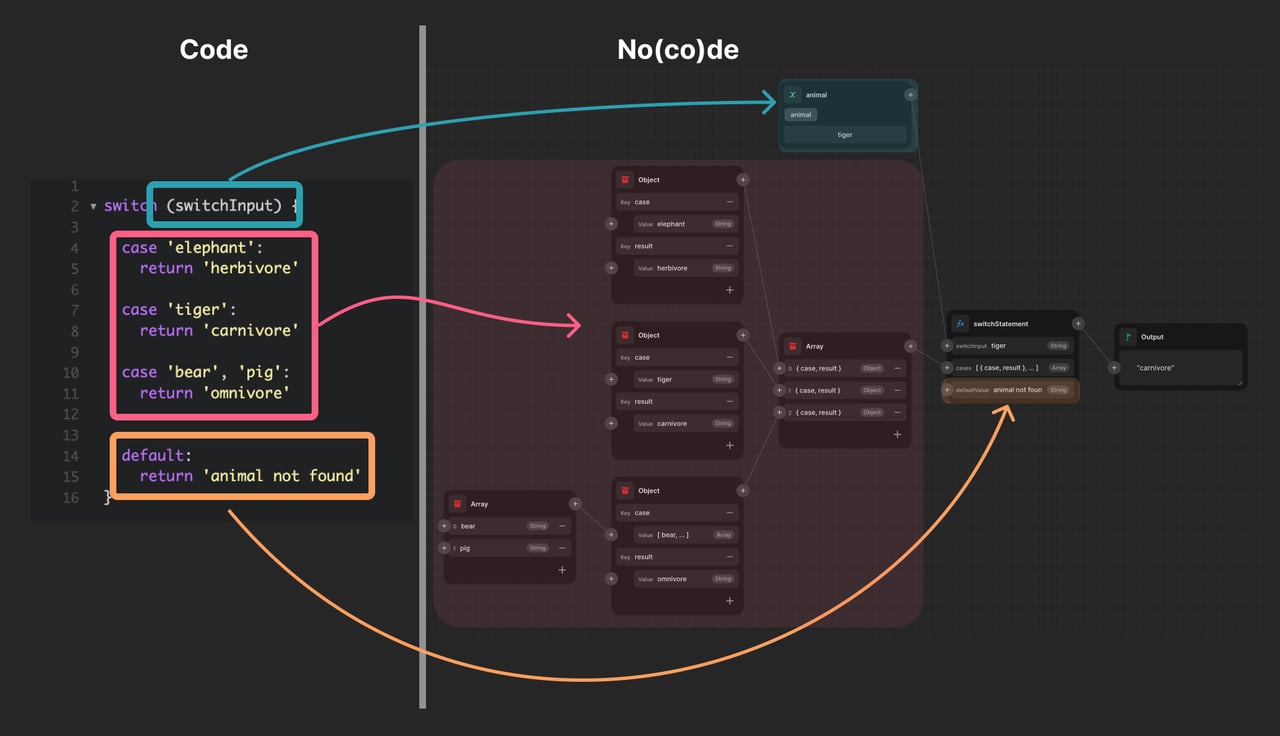This screenshot has height=736, width=1280.
Task: Click input port of Array item 0 { case, result }
Action: [x=779, y=368]
